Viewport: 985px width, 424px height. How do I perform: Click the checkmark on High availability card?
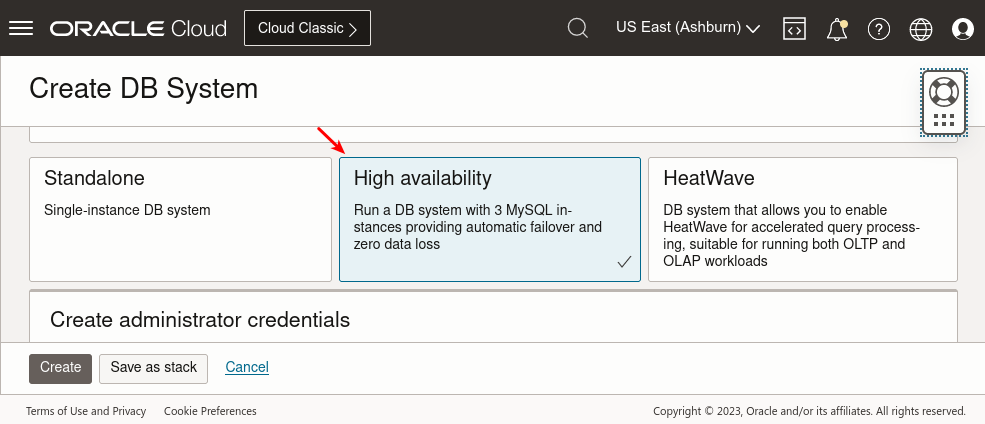[624, 262]
